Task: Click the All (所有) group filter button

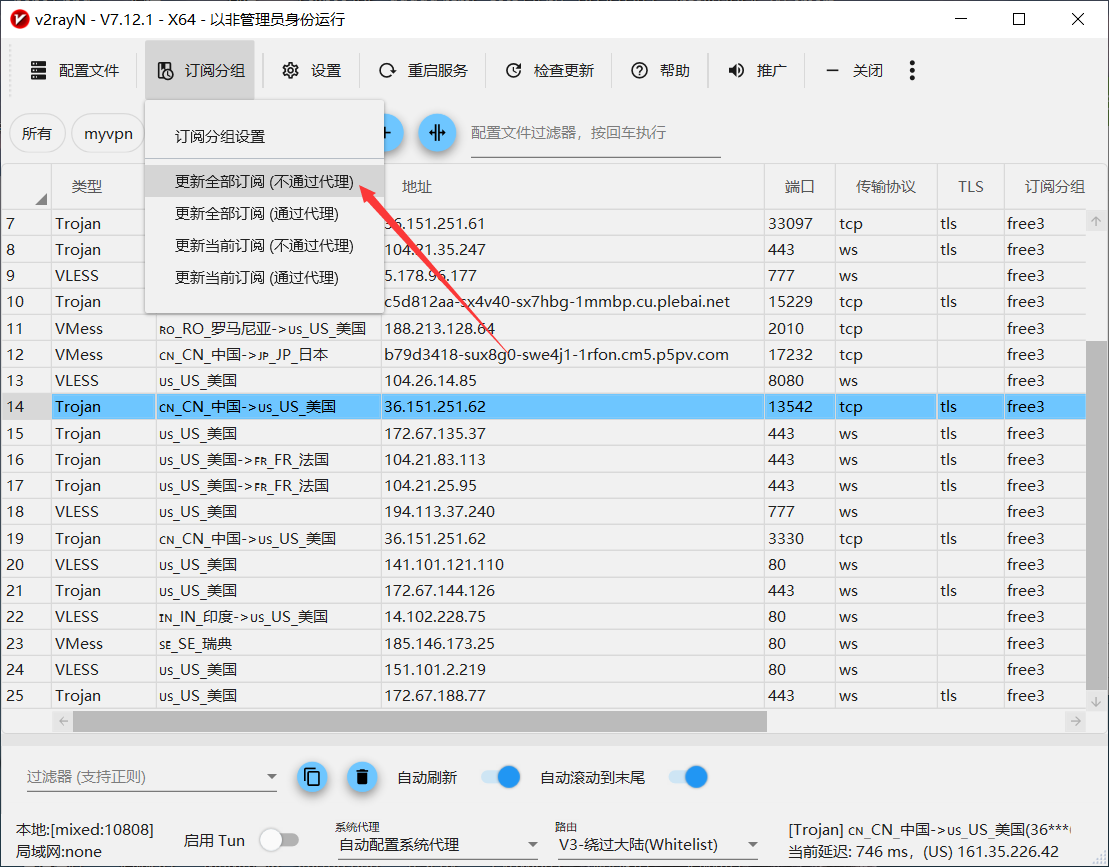Action: pos(37,133)
